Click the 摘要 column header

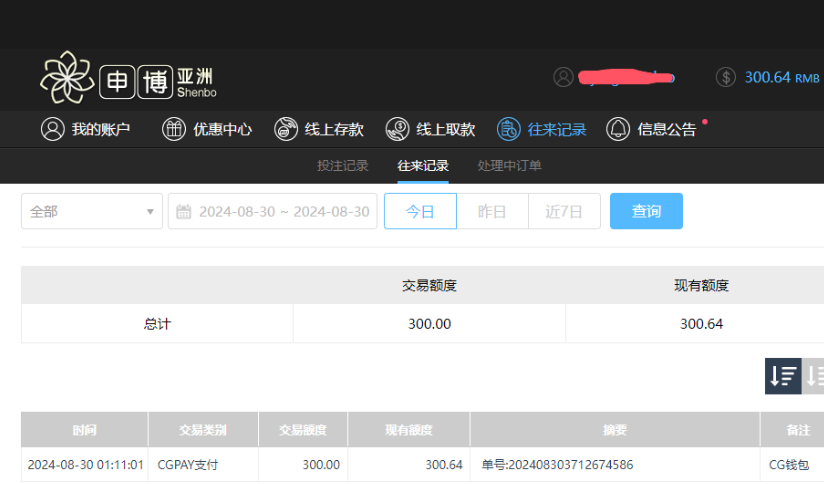[615, 430]
